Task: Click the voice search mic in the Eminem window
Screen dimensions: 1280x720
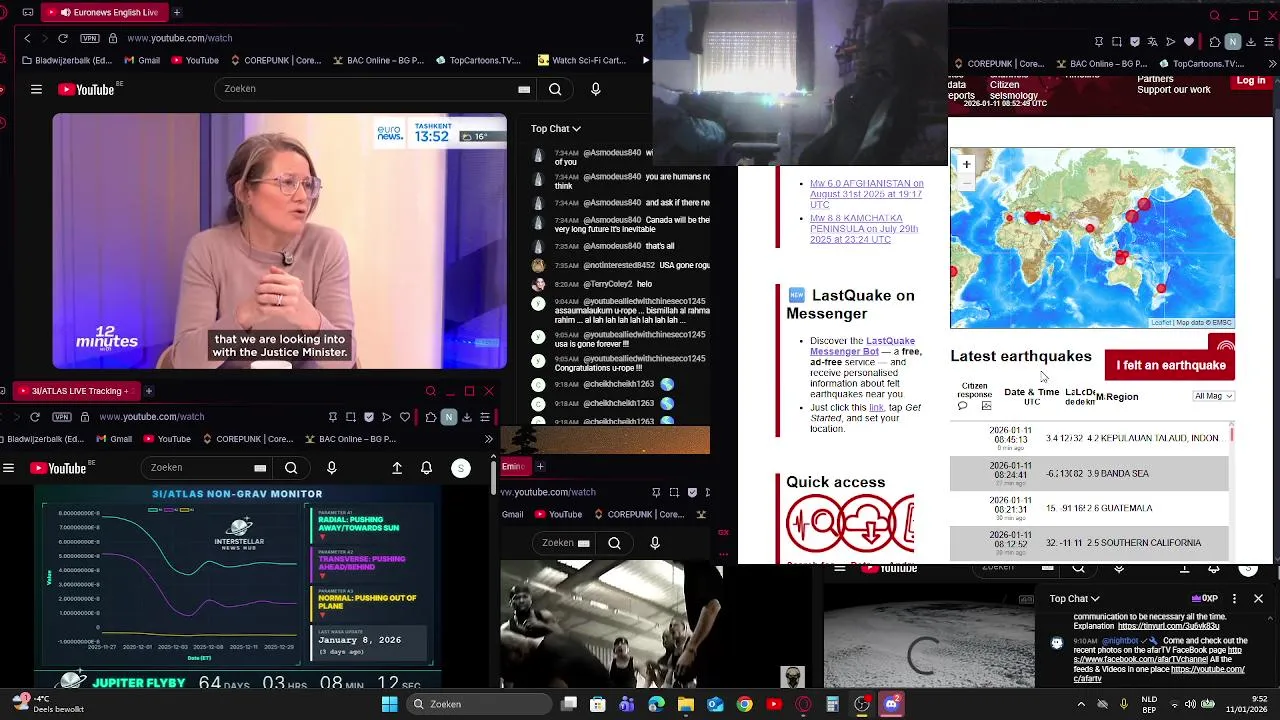Action: tap(655, 543)
